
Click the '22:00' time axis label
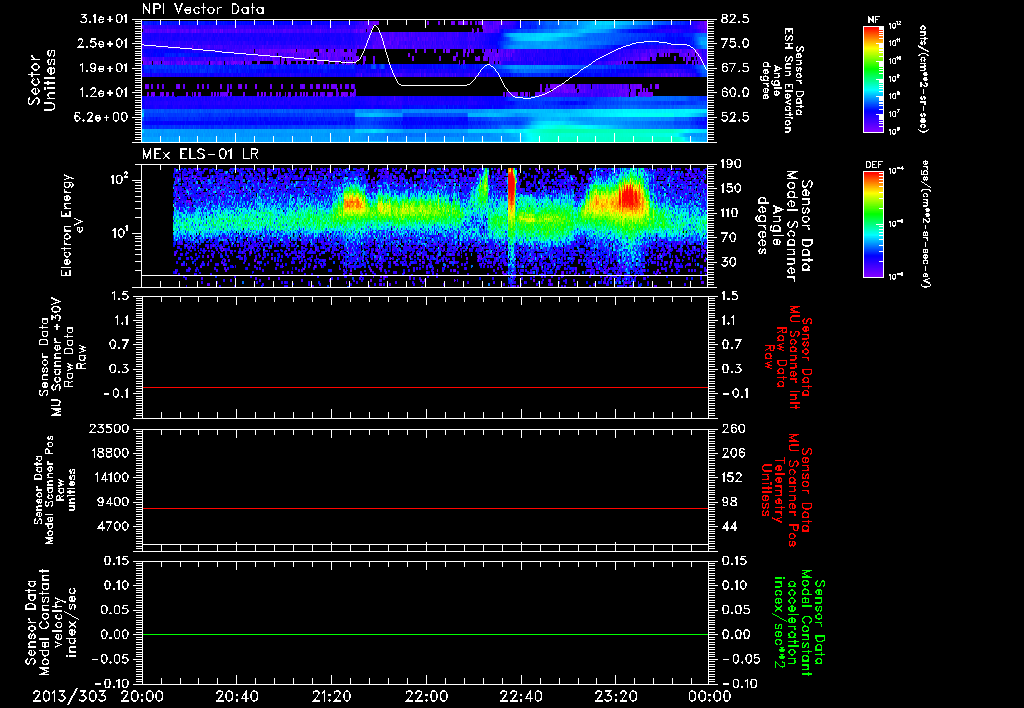pos(426,696)
